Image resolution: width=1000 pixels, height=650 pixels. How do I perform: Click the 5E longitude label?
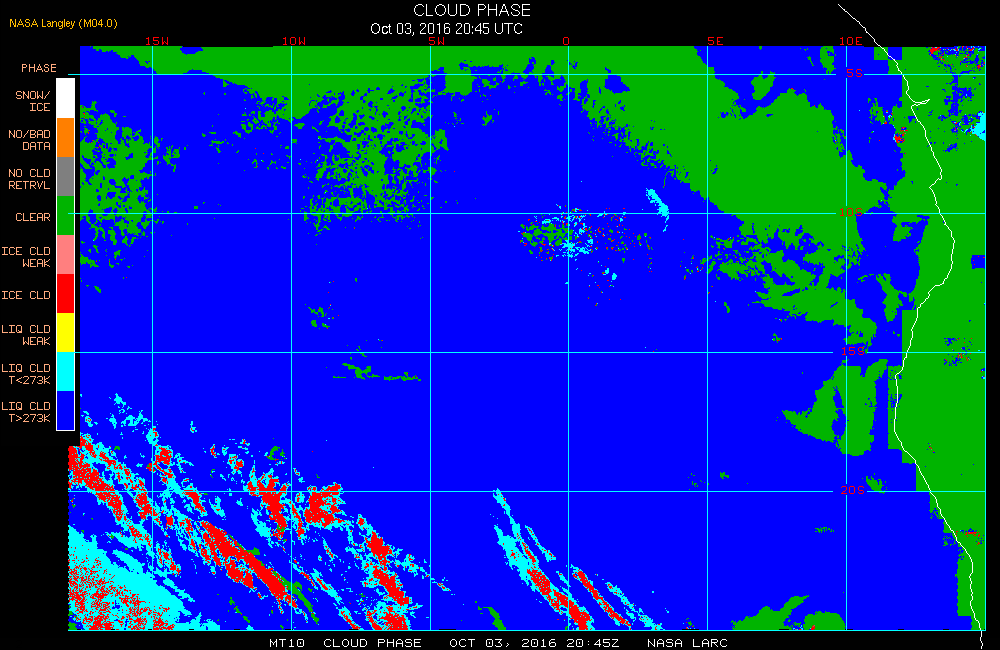click(x=715, y=41)
